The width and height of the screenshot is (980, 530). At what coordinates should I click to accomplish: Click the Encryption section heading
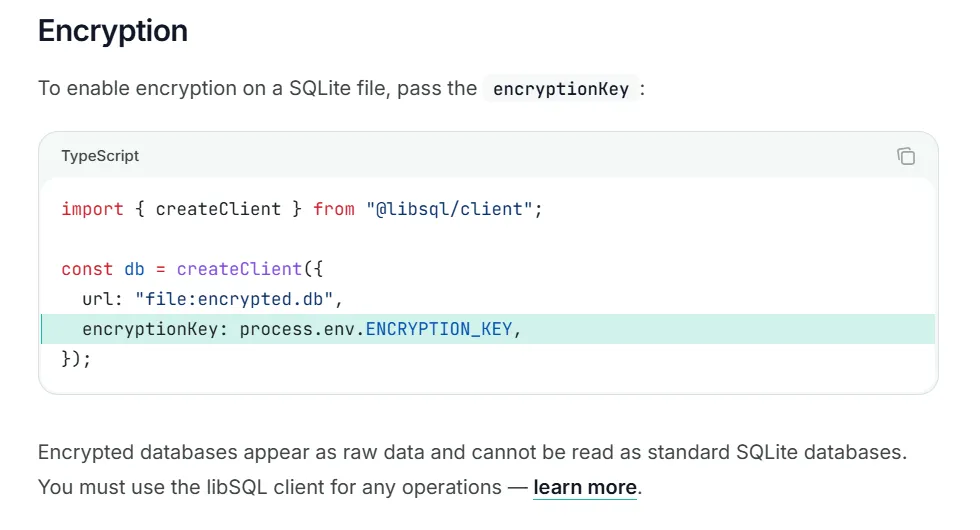(x=113, y=31)
